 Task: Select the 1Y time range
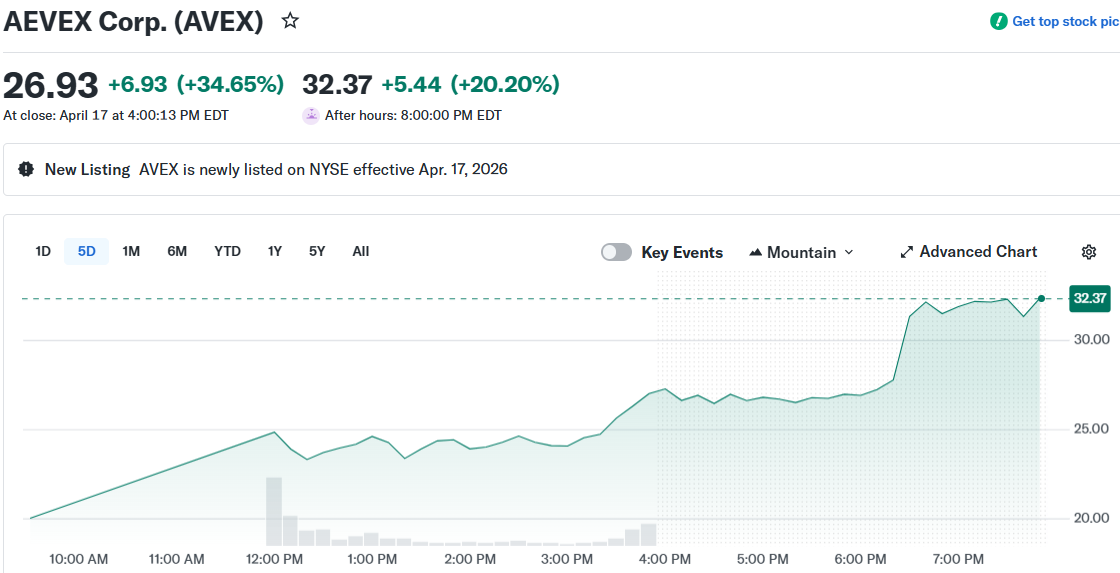pos(274,251)
